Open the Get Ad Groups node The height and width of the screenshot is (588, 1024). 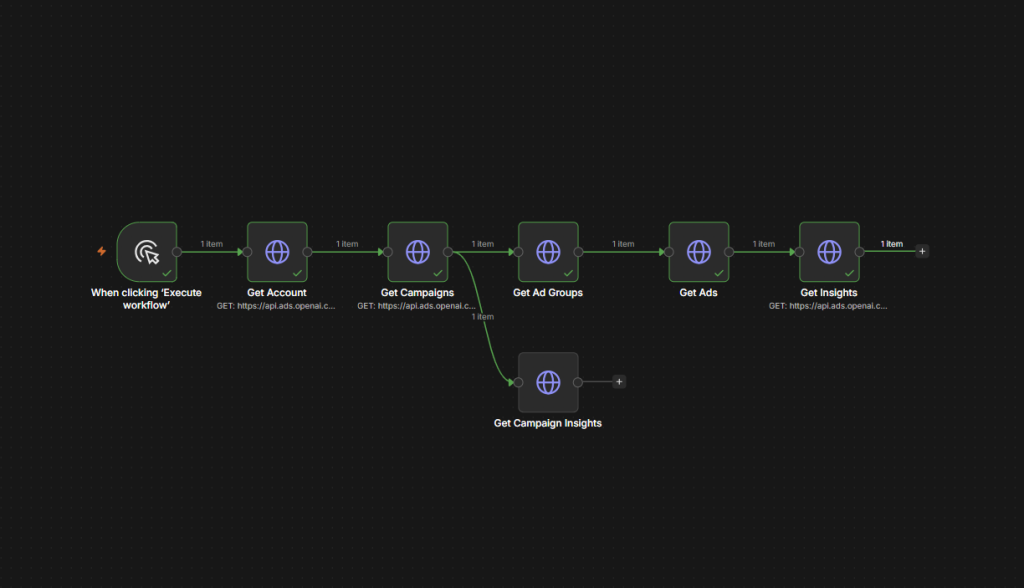[x=548, y=252]
